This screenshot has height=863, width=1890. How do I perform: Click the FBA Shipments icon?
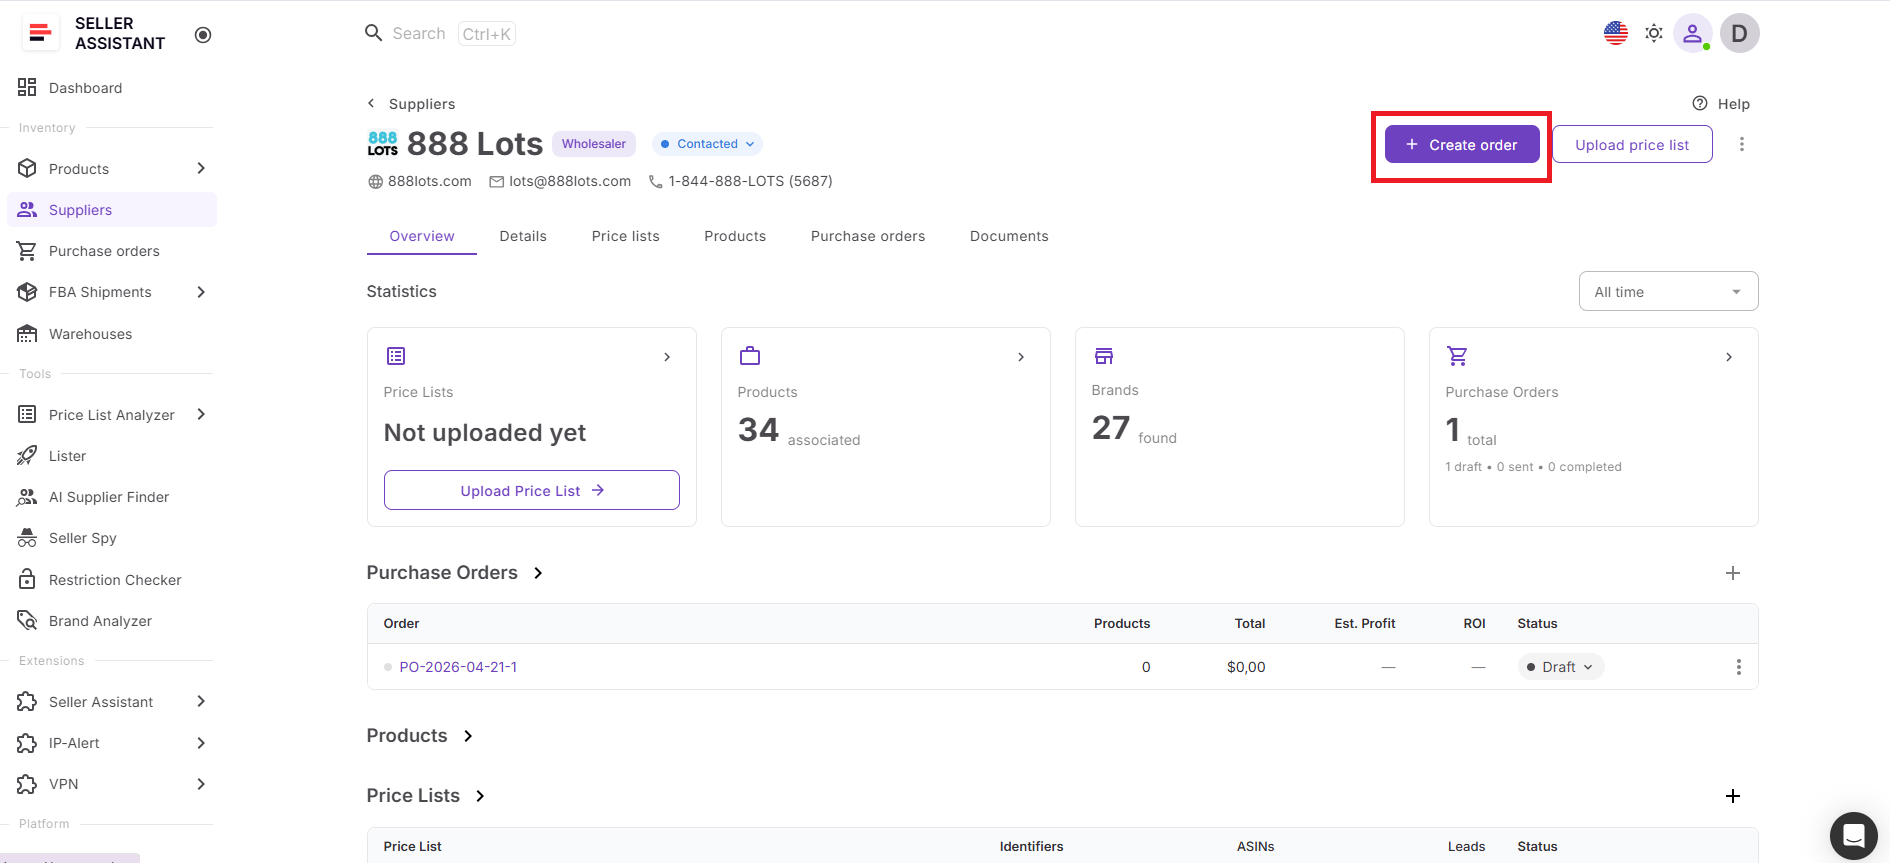(27, 292)
